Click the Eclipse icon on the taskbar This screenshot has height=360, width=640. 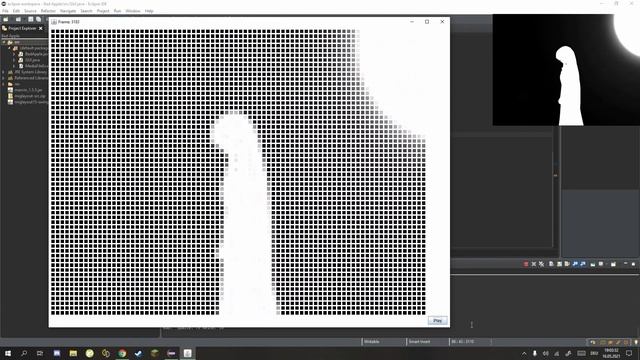click(x=171, y=353)
